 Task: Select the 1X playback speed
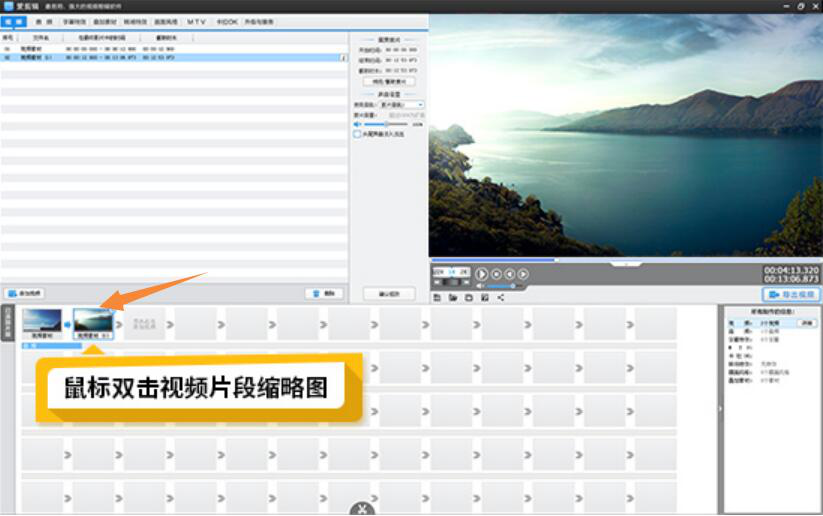click(x=451, y=272)
